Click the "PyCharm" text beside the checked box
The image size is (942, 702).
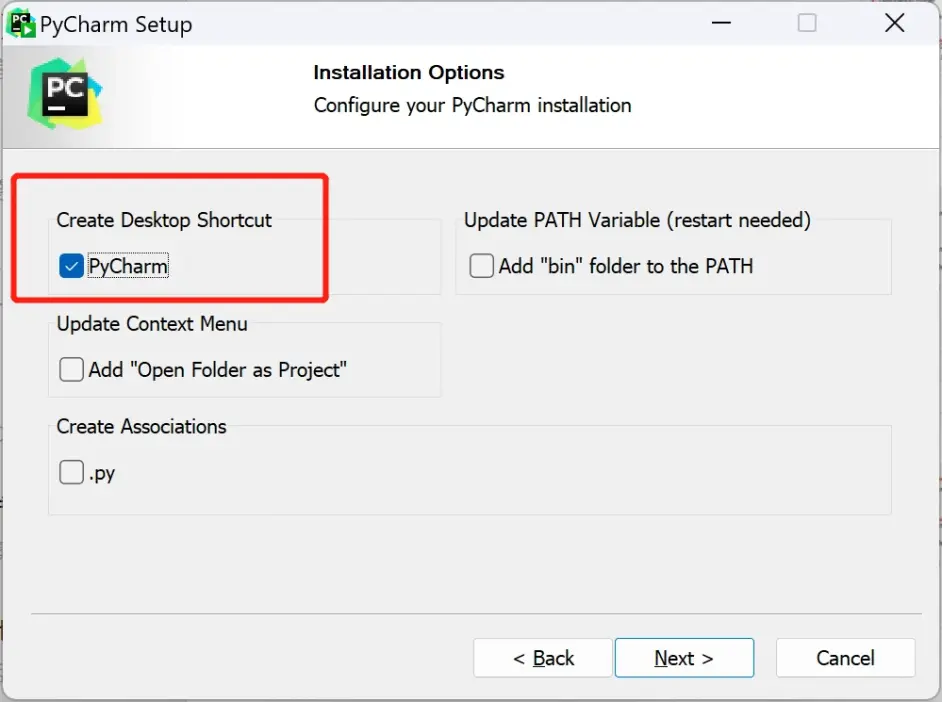click(x=128, y=266)
